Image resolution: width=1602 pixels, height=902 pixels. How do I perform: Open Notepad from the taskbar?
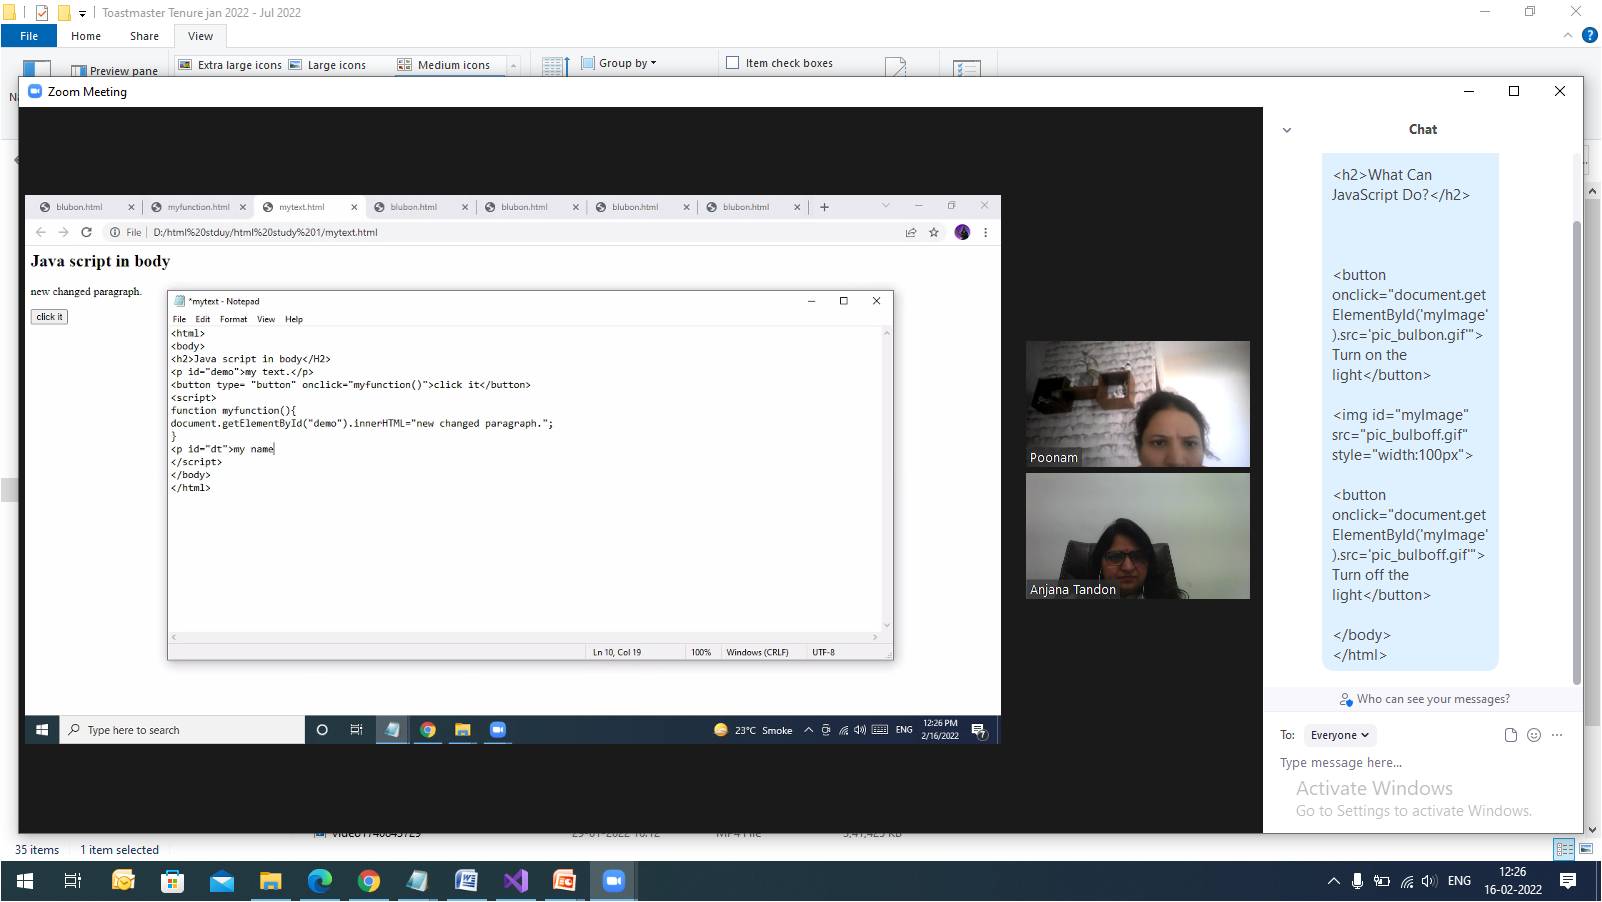(x=417, y=881)
